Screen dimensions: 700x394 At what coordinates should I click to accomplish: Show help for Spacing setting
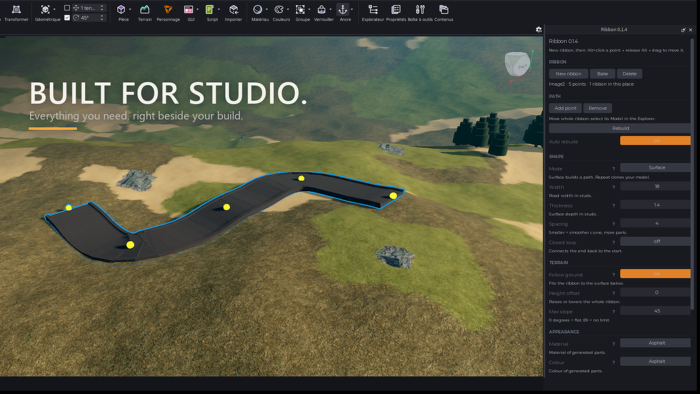tap(613, 224)
